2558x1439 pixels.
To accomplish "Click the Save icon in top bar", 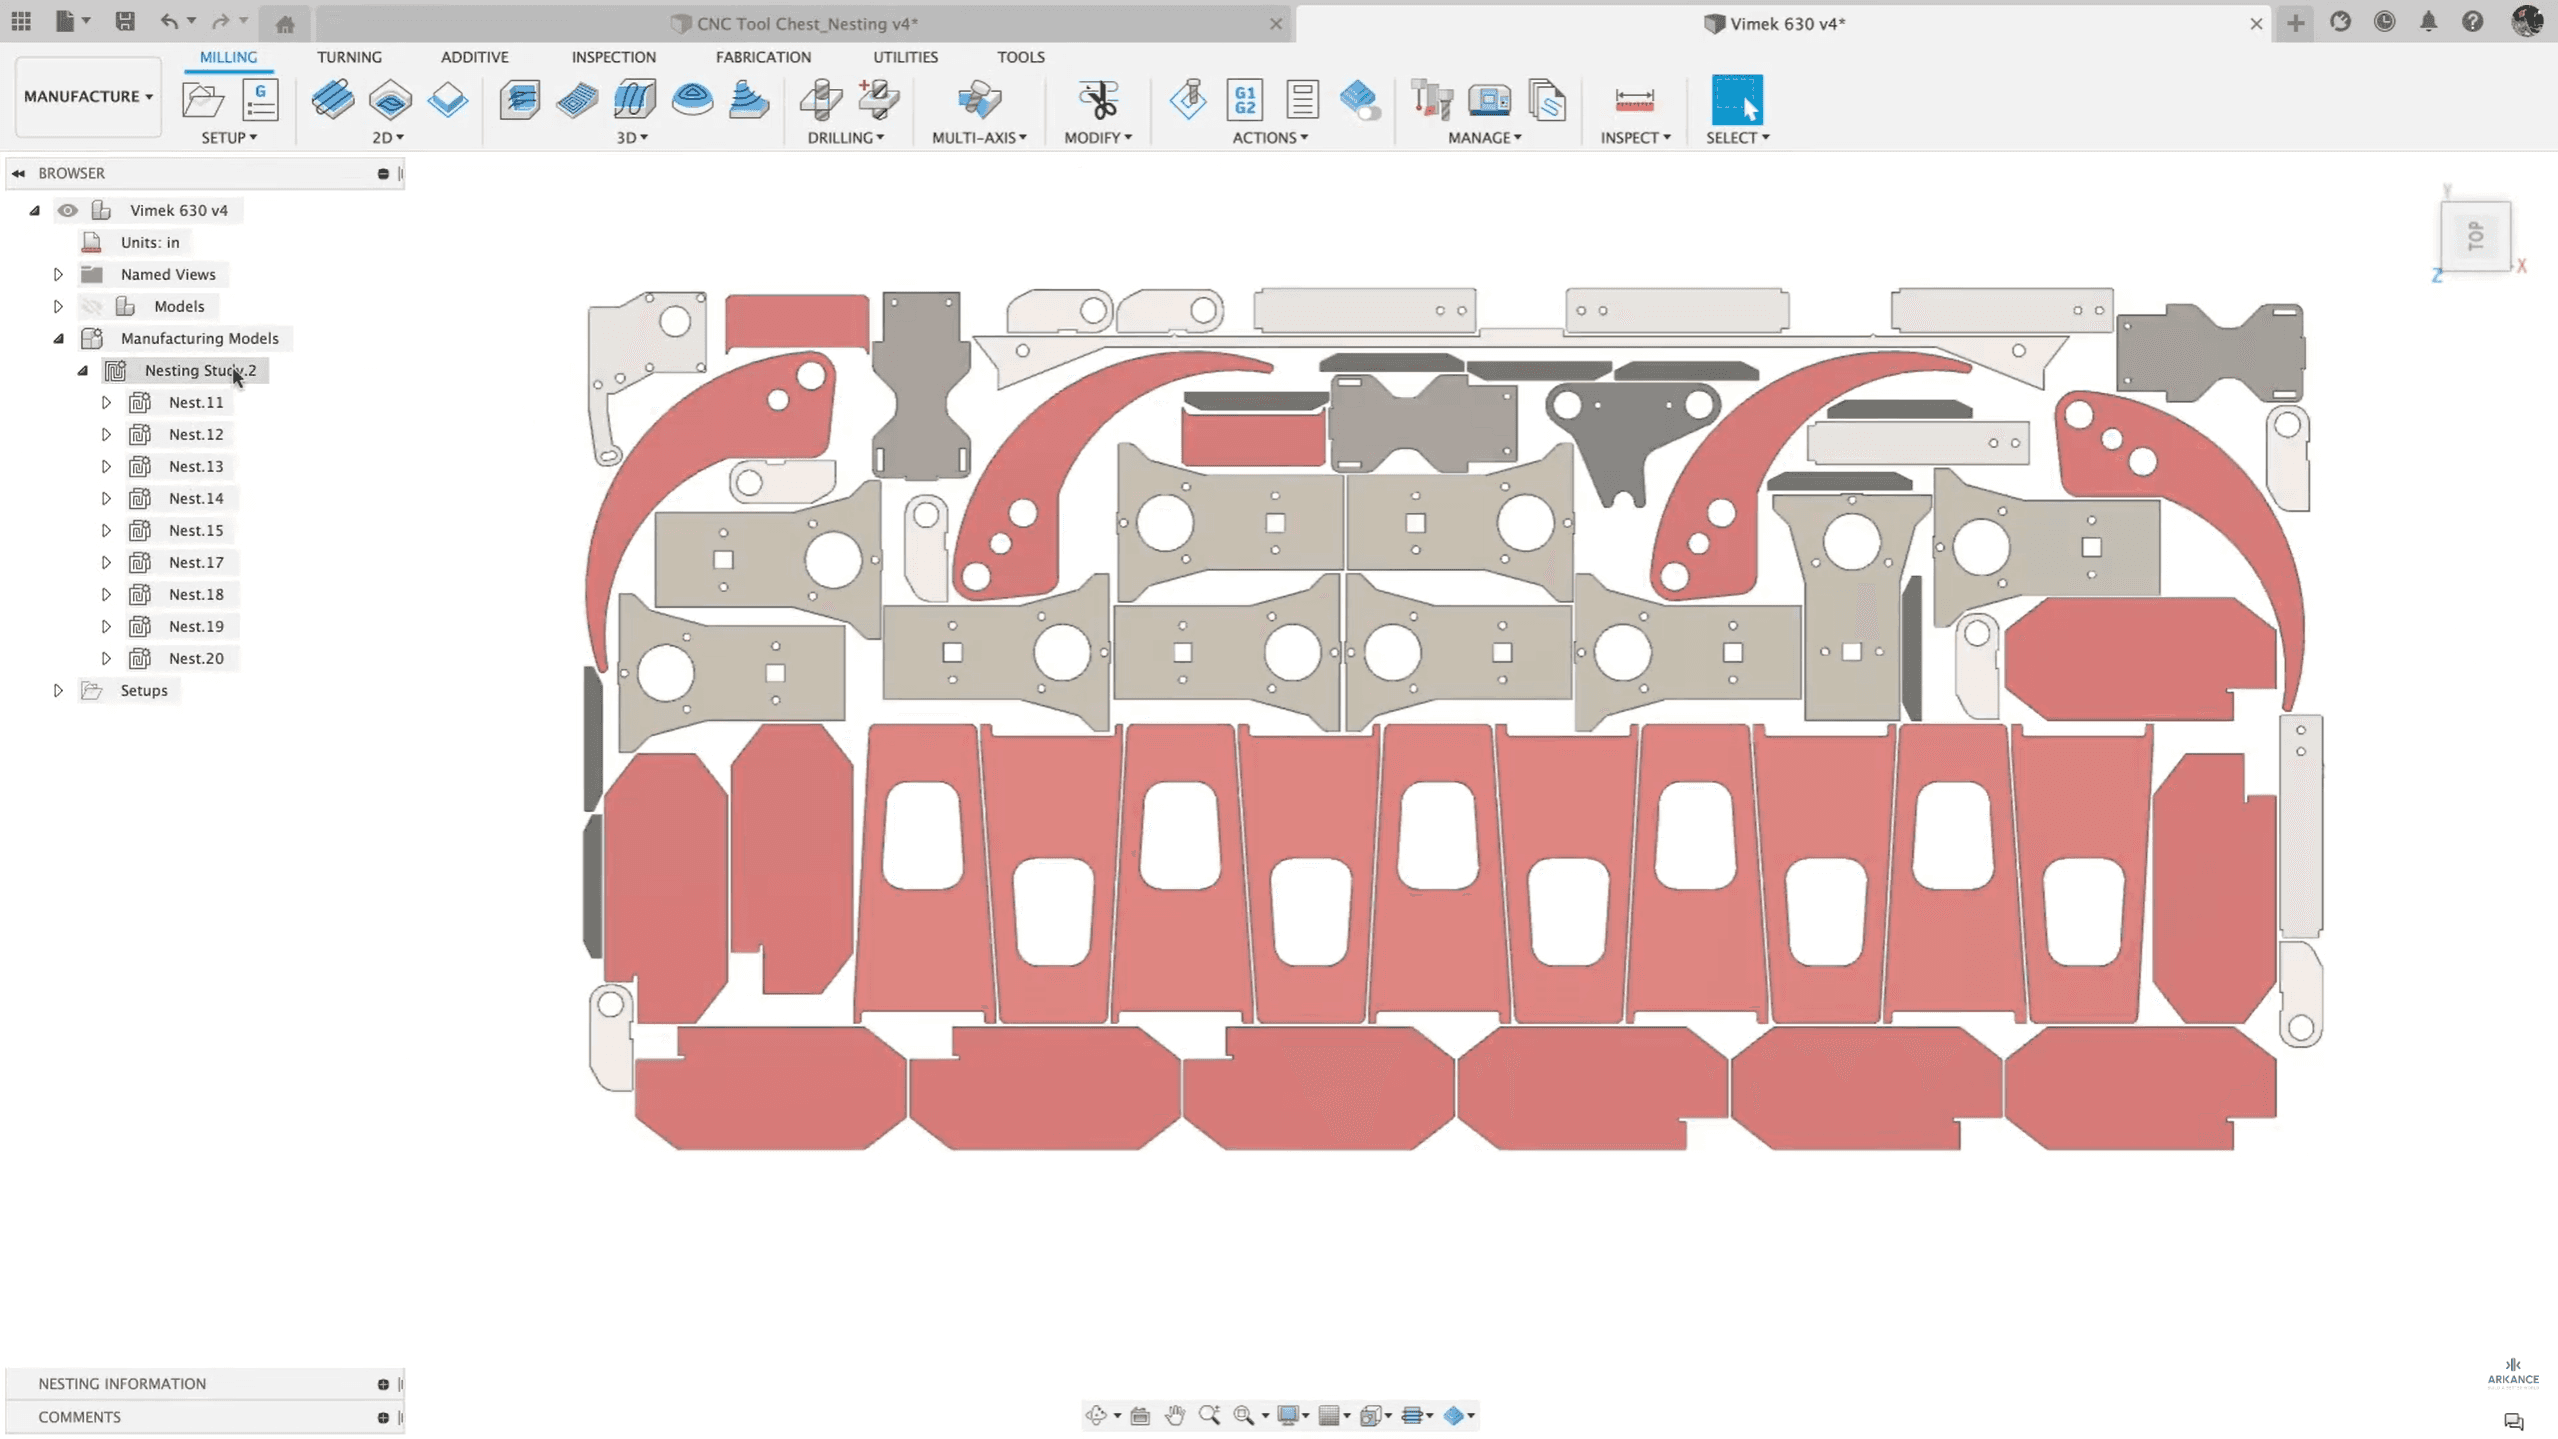I will coord(125,22).
